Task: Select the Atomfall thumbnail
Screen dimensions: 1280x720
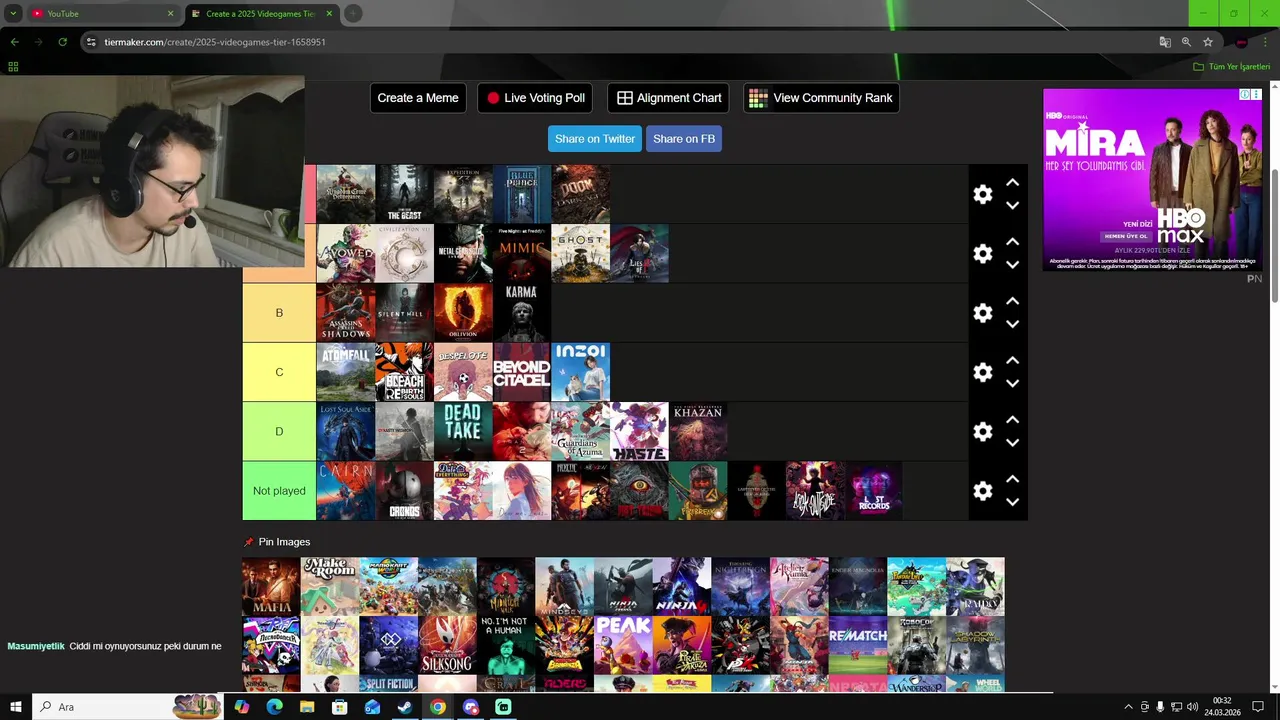Action: pos(346,372)
